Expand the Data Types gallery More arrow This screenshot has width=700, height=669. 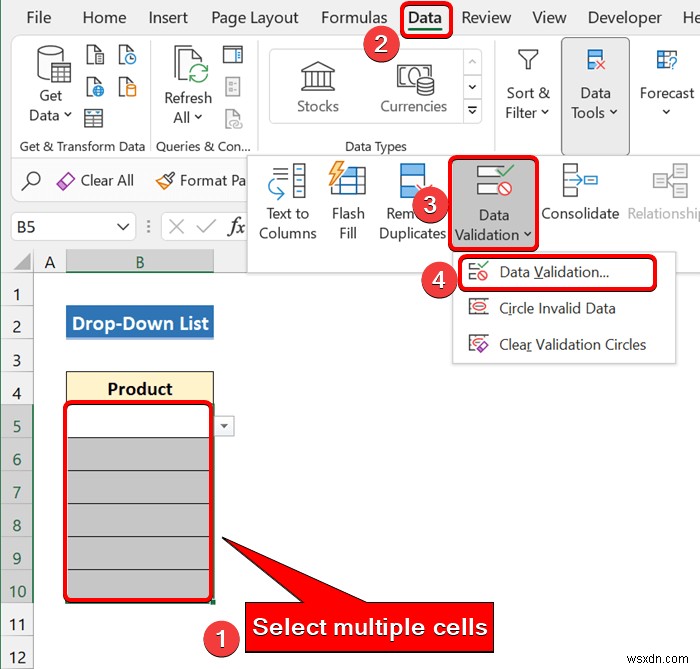472,110
